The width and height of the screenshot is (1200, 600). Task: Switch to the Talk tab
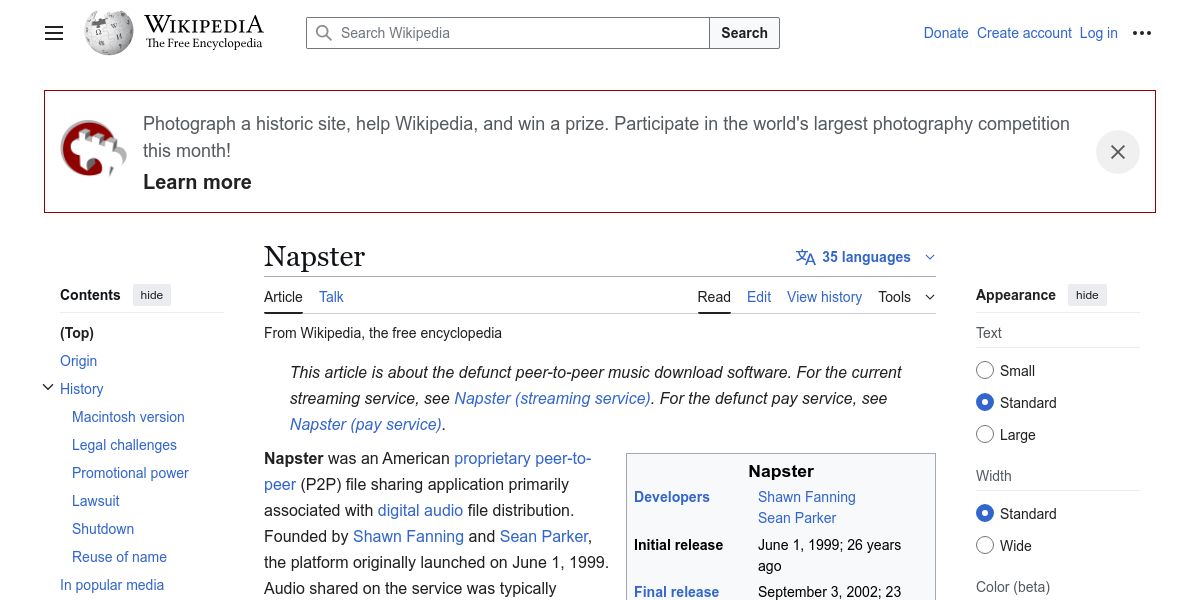click(x=331, y=297)
